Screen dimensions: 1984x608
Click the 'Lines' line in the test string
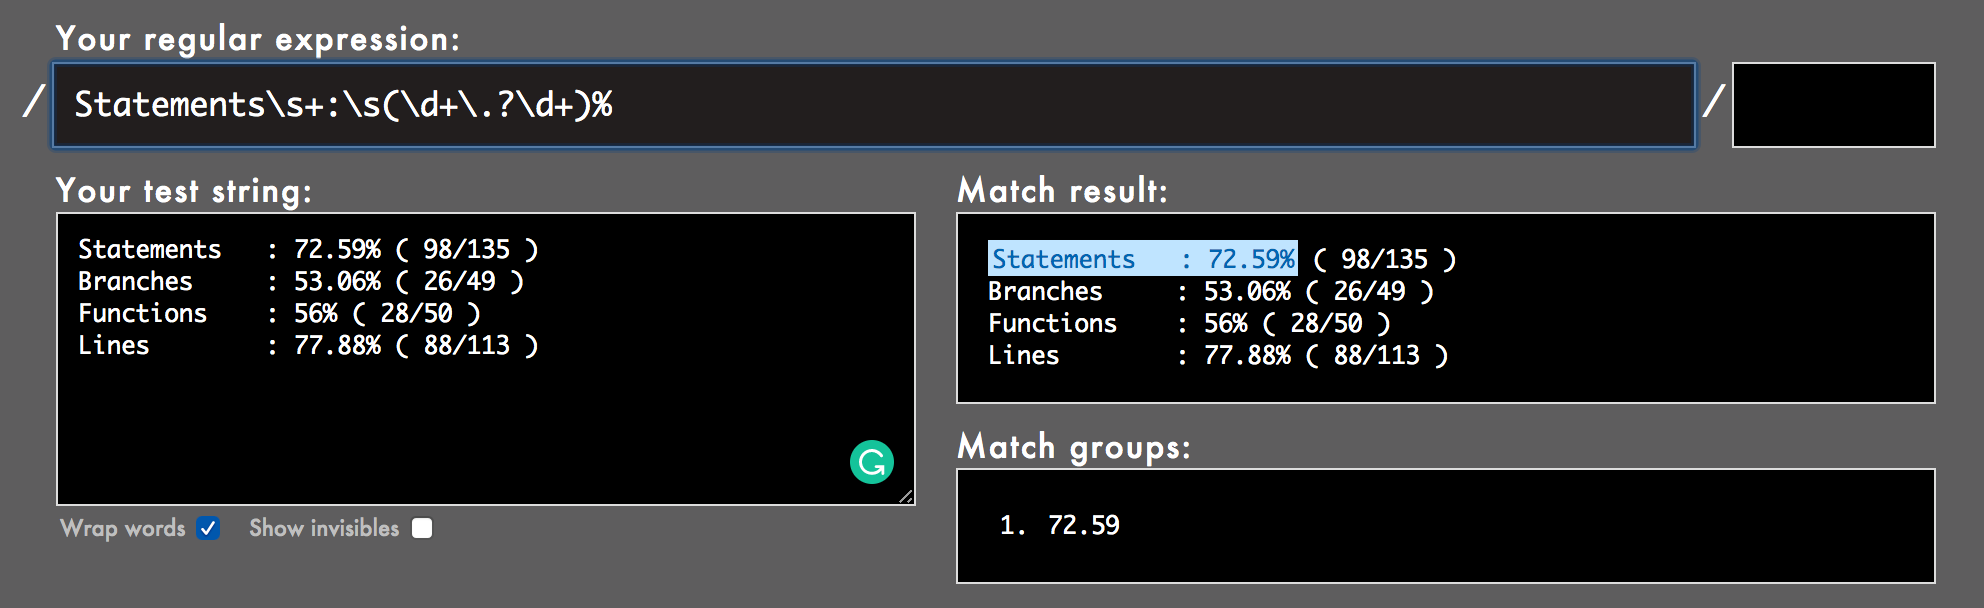(307, 345)
